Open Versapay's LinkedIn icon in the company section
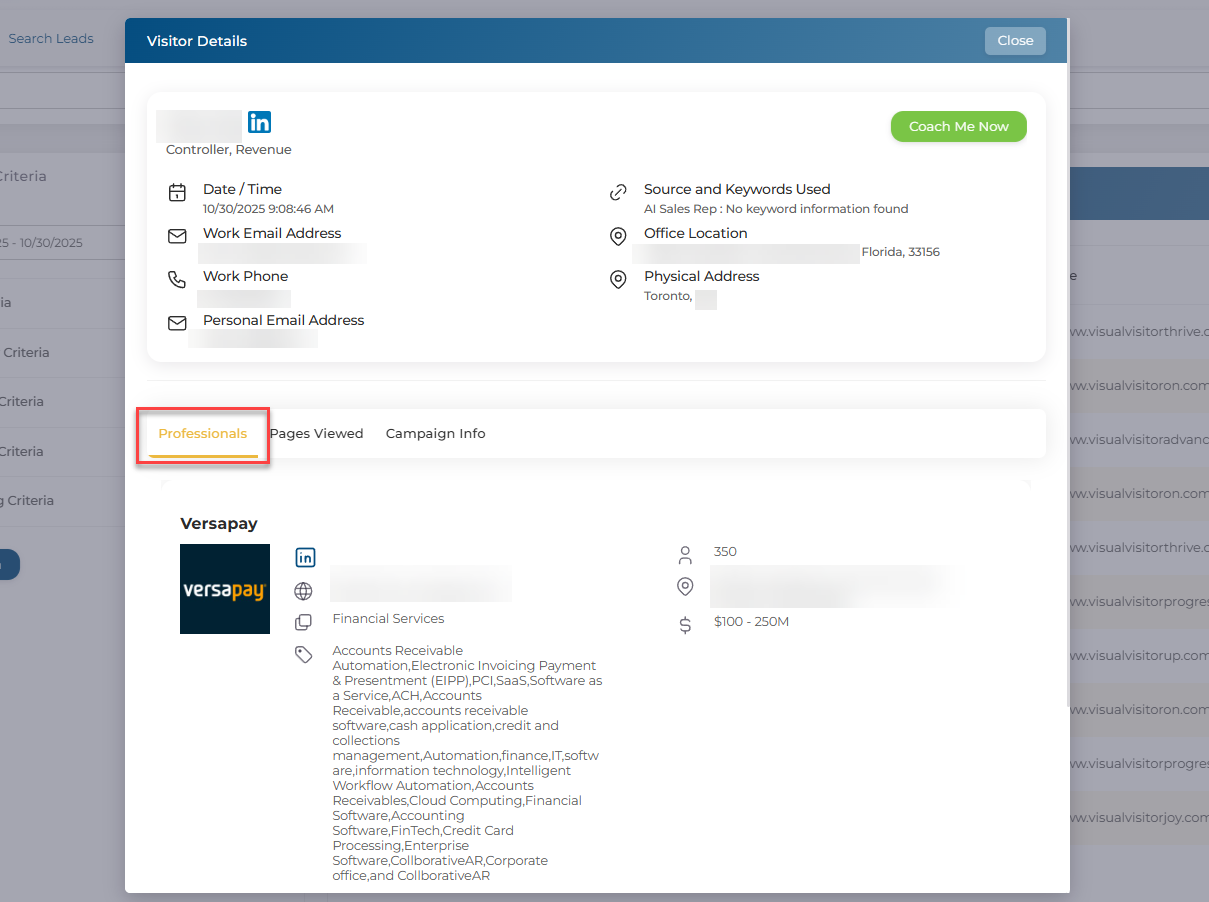This screenshot has width=1209, height=902. point(305,557)
